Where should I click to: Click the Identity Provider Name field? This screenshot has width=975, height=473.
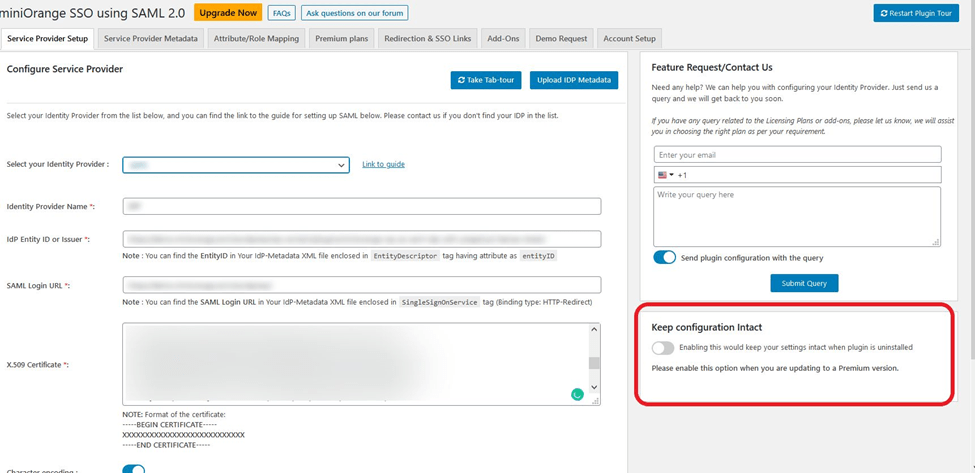click(x=362, y=206)
